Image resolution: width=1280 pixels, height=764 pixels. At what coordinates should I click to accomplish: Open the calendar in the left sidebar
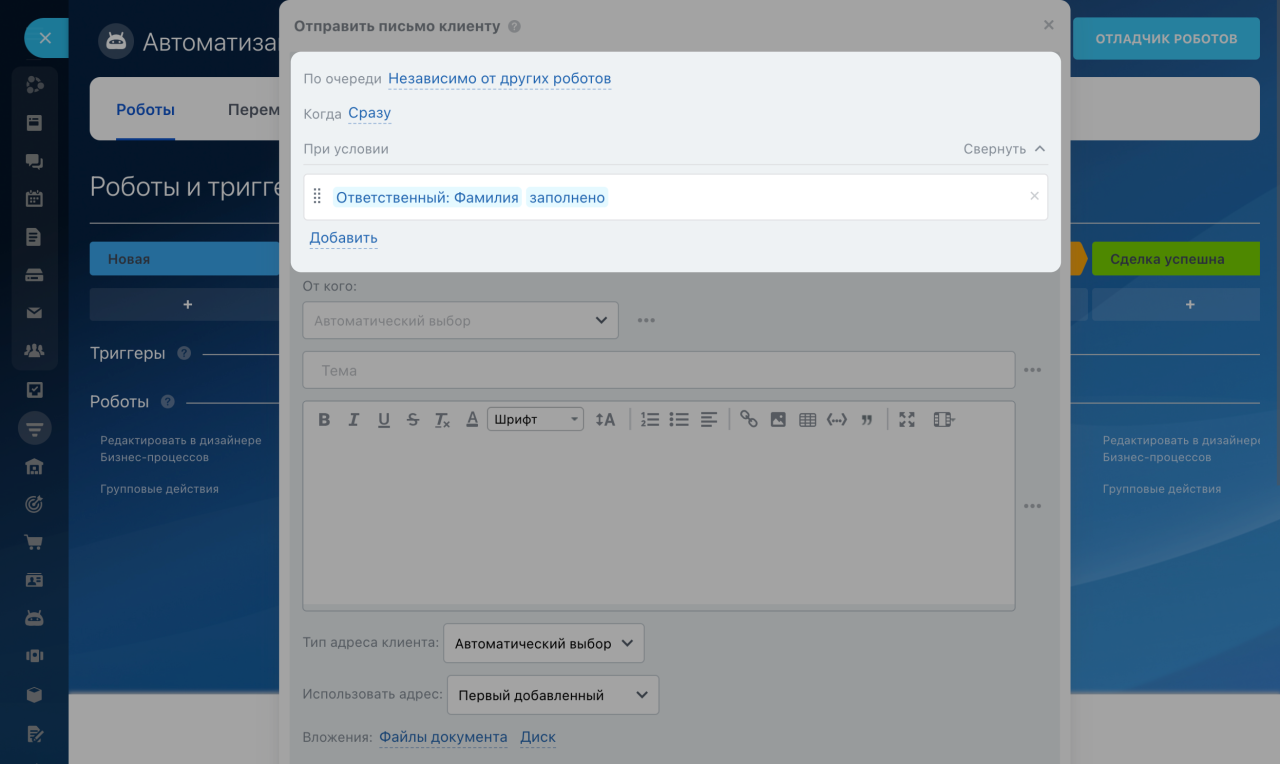[34, 198]
